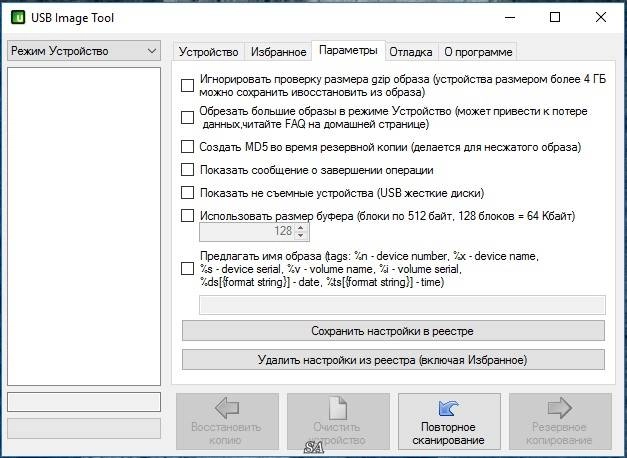Click Повторное сканирование rescan button

pyautogui.click(x=449, y=421)
